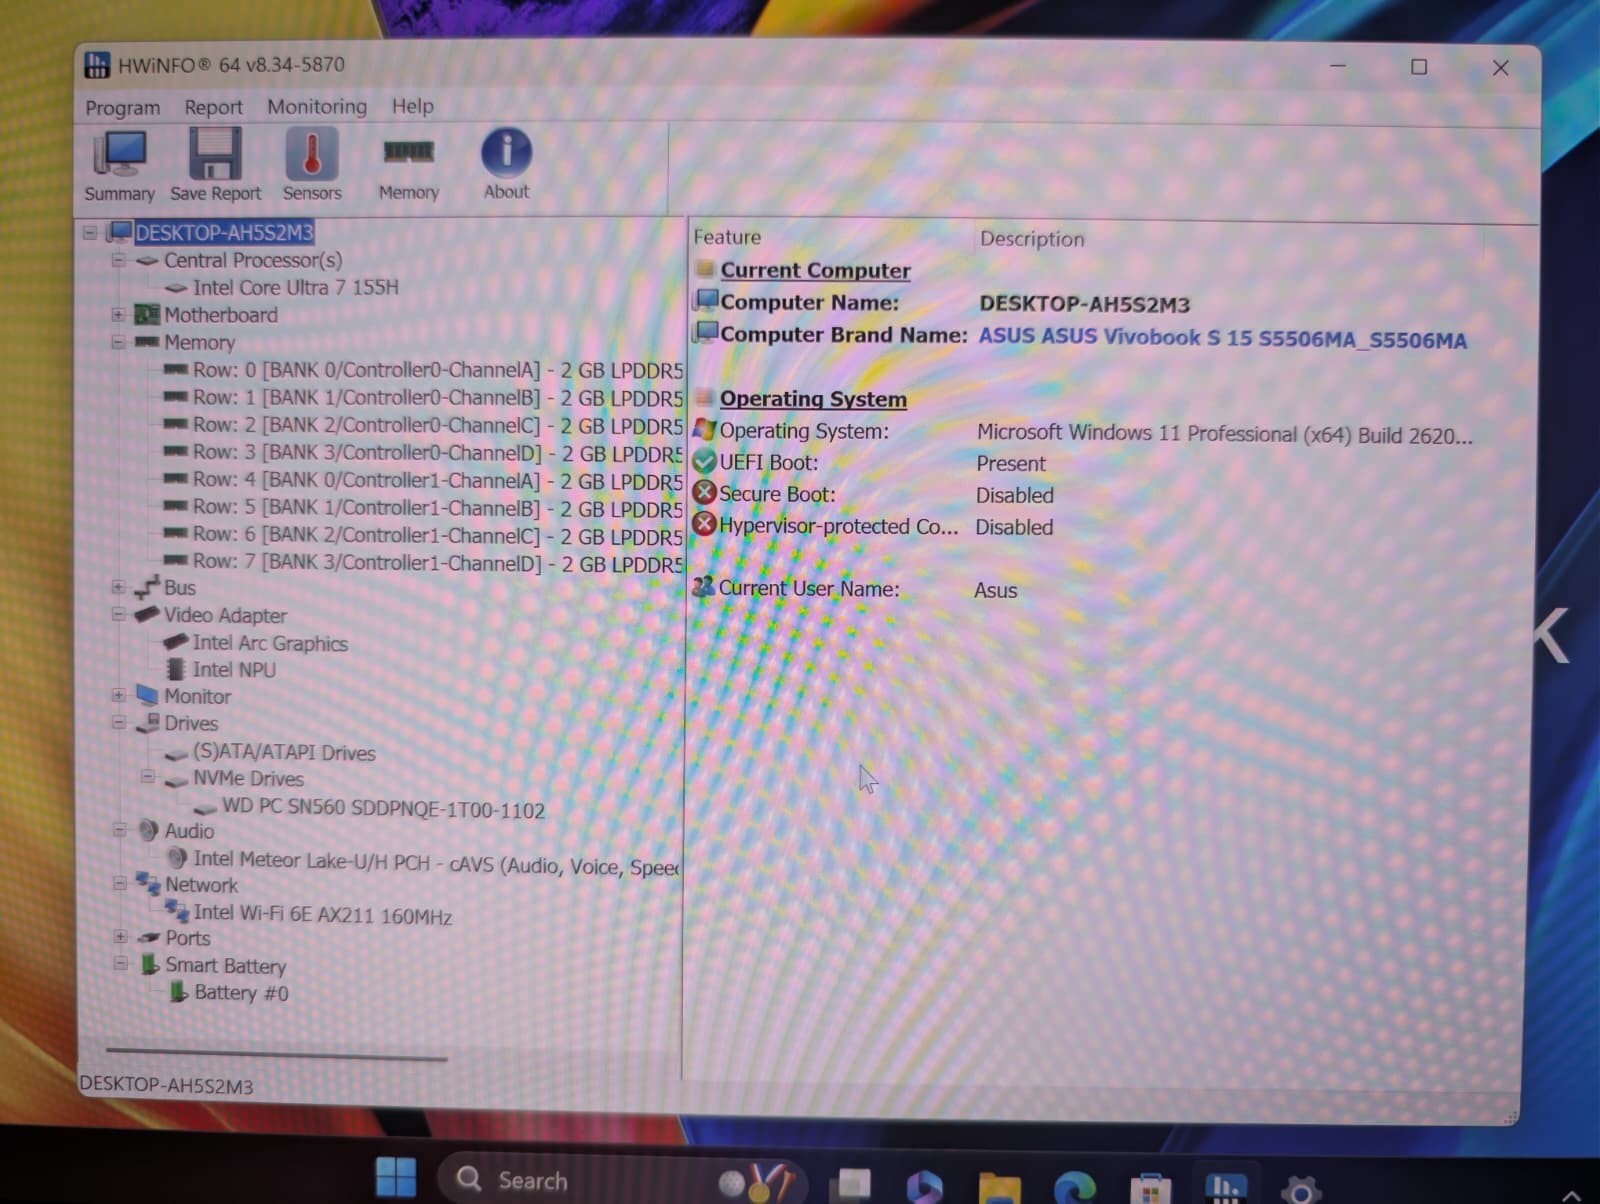This screenshot has height=1204, width=1600.
Task: Collapse the Smart Battery node
Action: tap(120, 964)
